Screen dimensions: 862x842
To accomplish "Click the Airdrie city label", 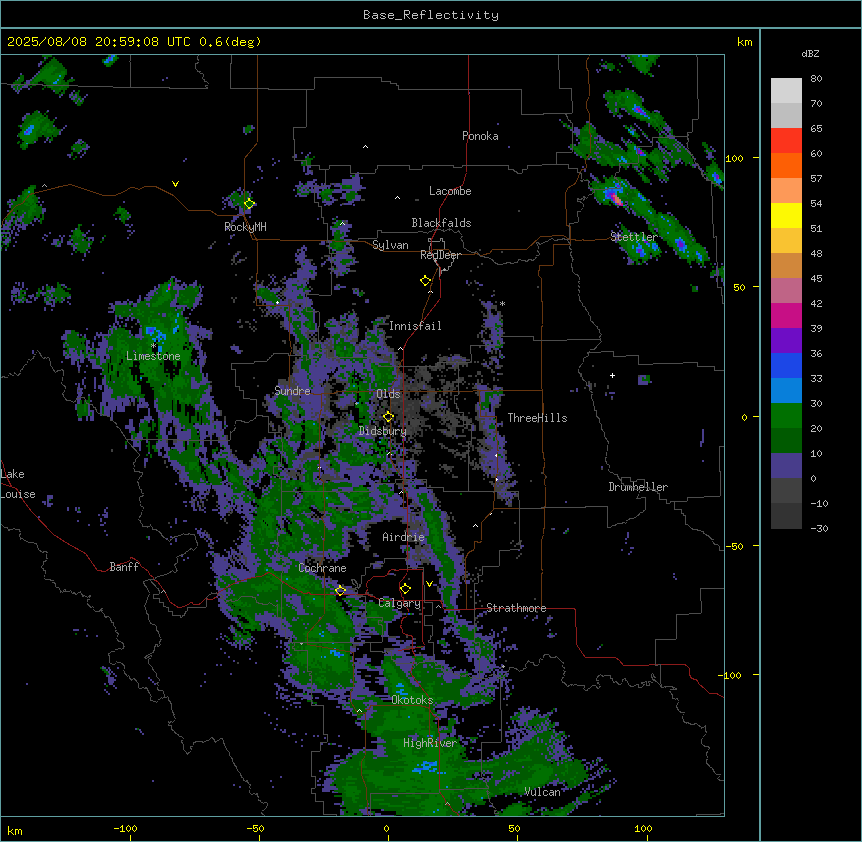I will [404, 537].
